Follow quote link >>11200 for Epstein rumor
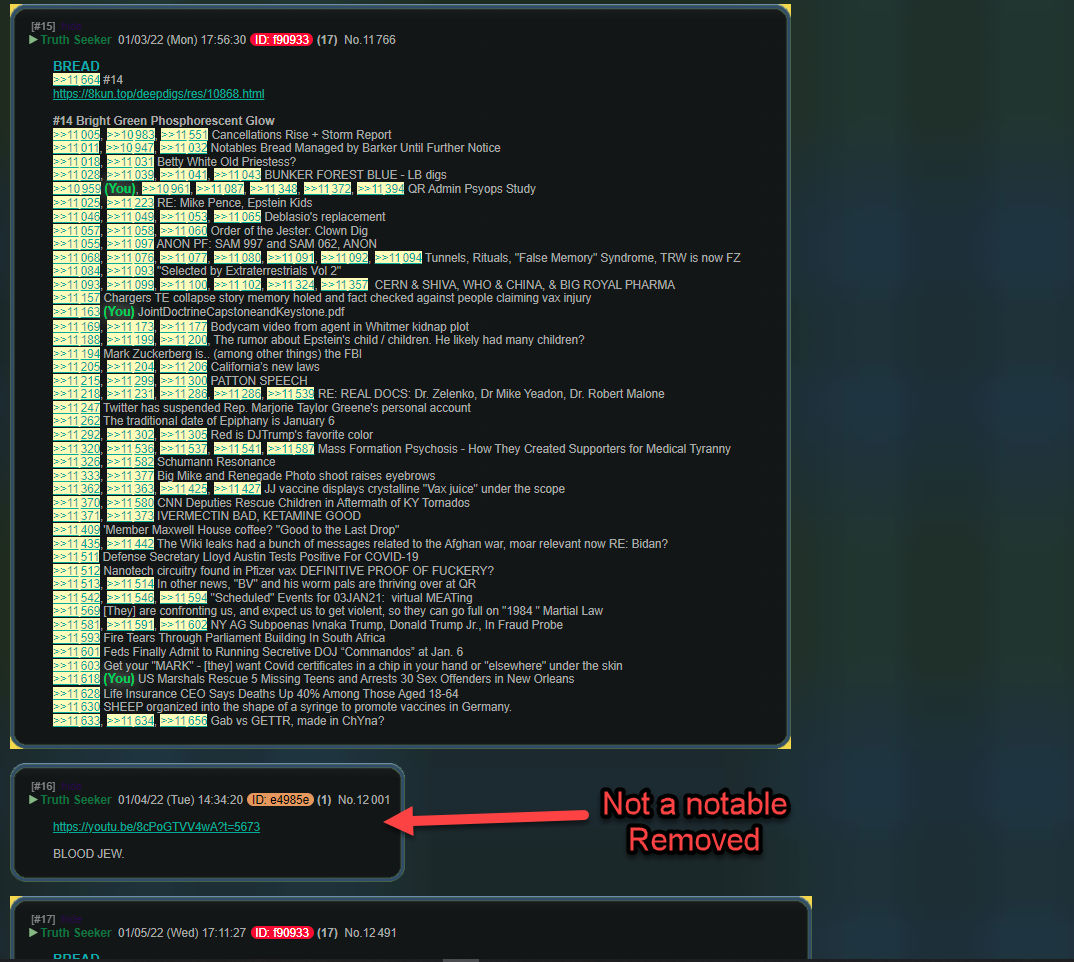1074x962 pixels. [x=184, y=340]
